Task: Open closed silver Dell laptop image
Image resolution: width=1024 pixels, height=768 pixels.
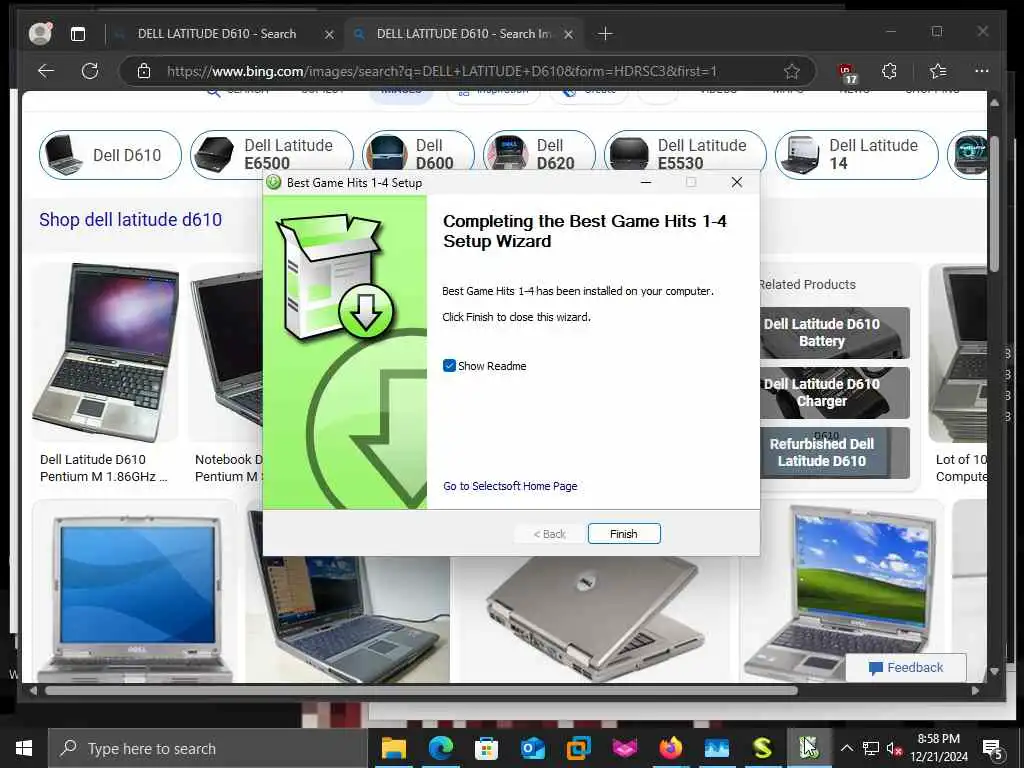Action: point(593,617)
